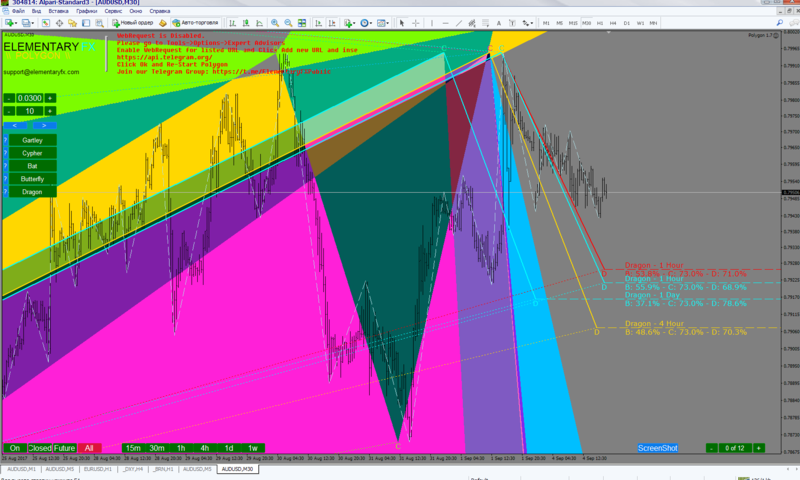
Task: Toggle the On button
Action: pos(15,448)
